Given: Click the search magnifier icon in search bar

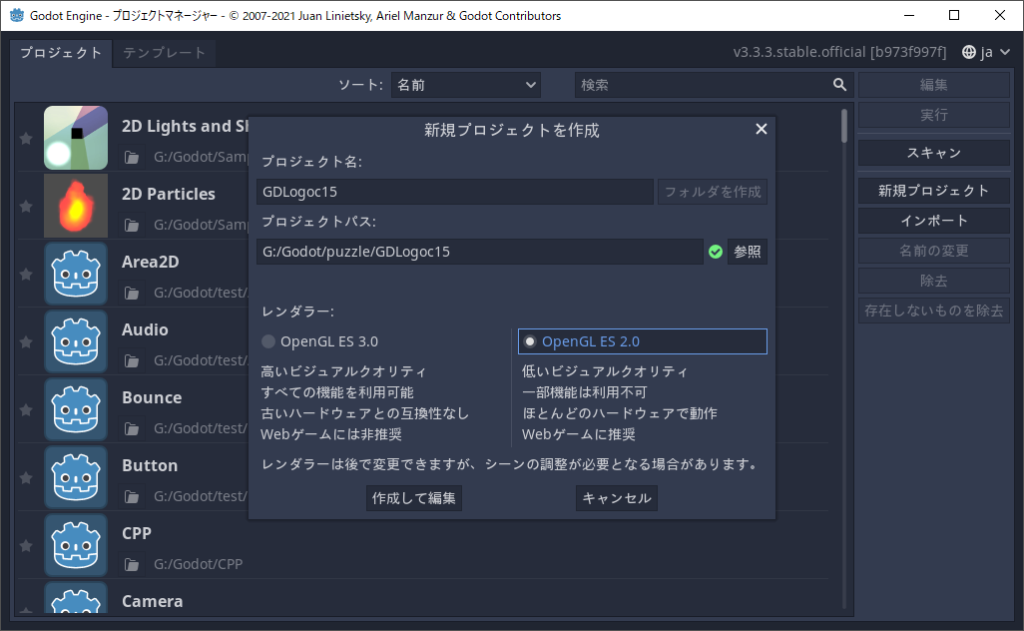Looking at the screenshot, I should click(839, 85).
